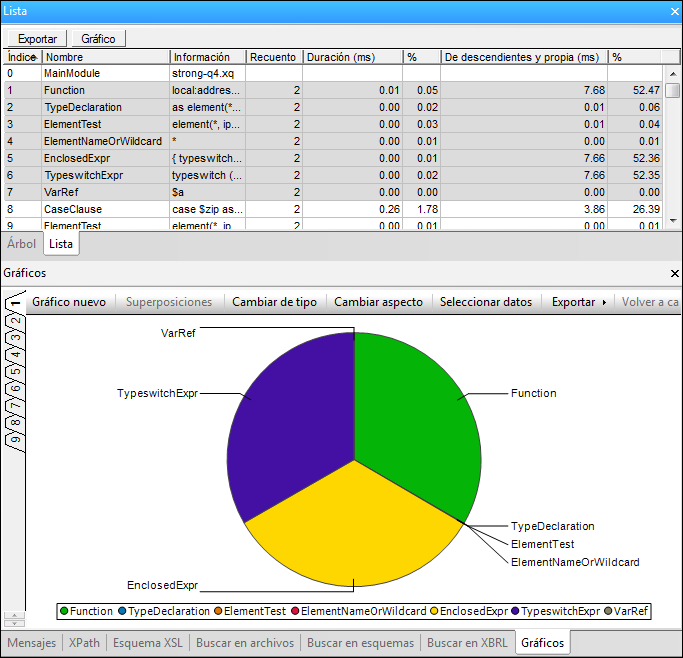
Task: Switch to chart tab 5
Action: 16,373
